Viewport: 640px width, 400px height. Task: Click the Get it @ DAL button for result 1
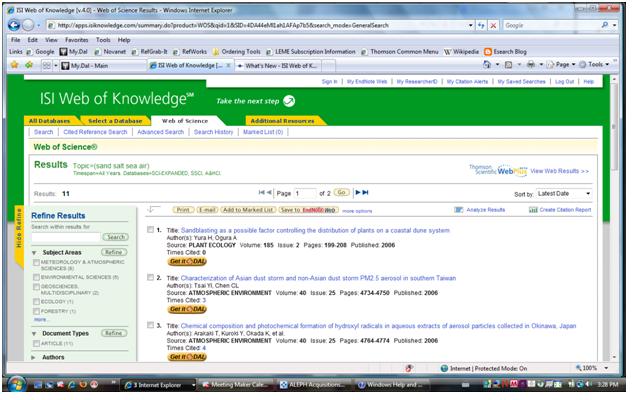click(187, 261)
